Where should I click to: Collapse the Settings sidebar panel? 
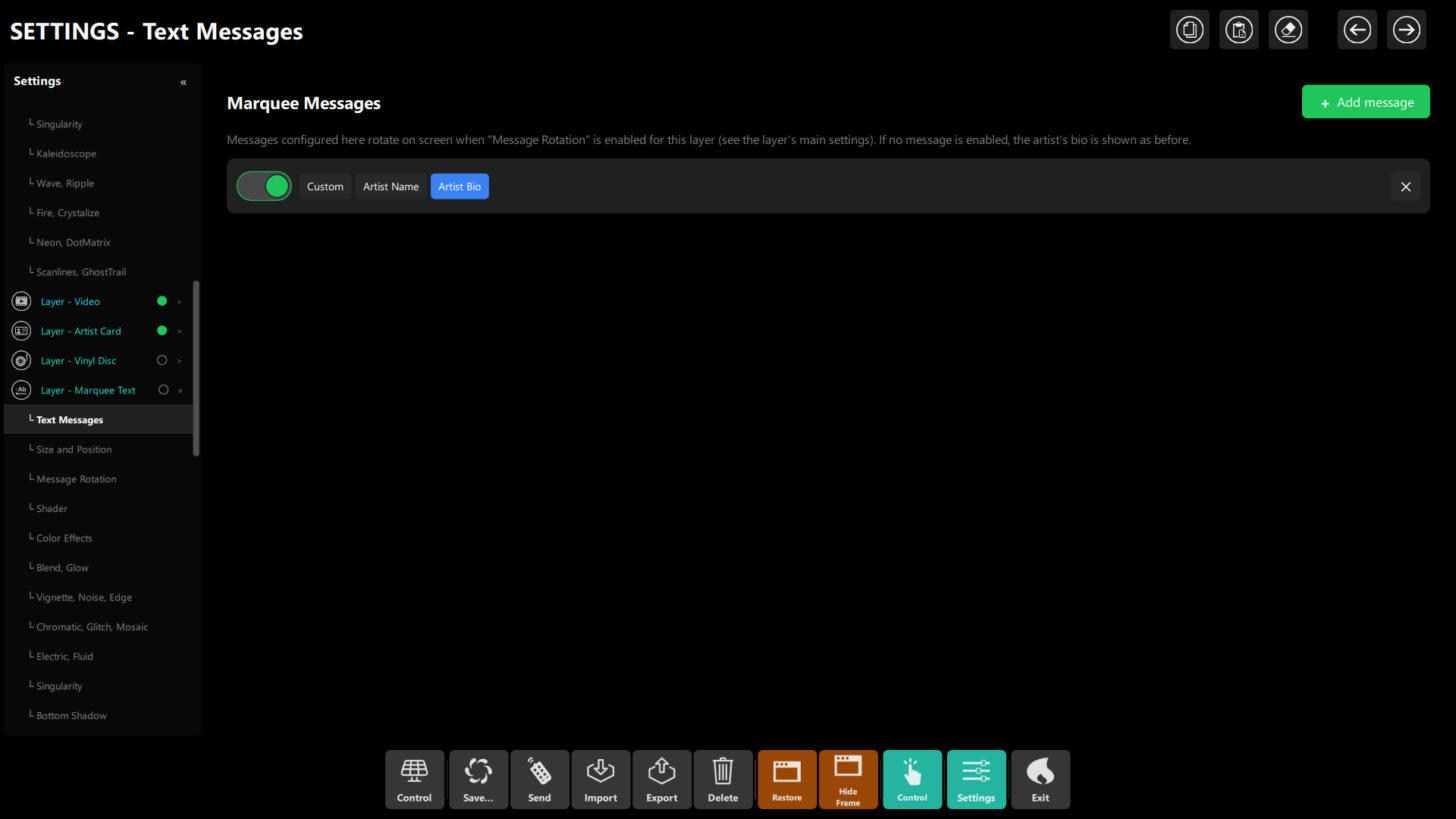183,82
